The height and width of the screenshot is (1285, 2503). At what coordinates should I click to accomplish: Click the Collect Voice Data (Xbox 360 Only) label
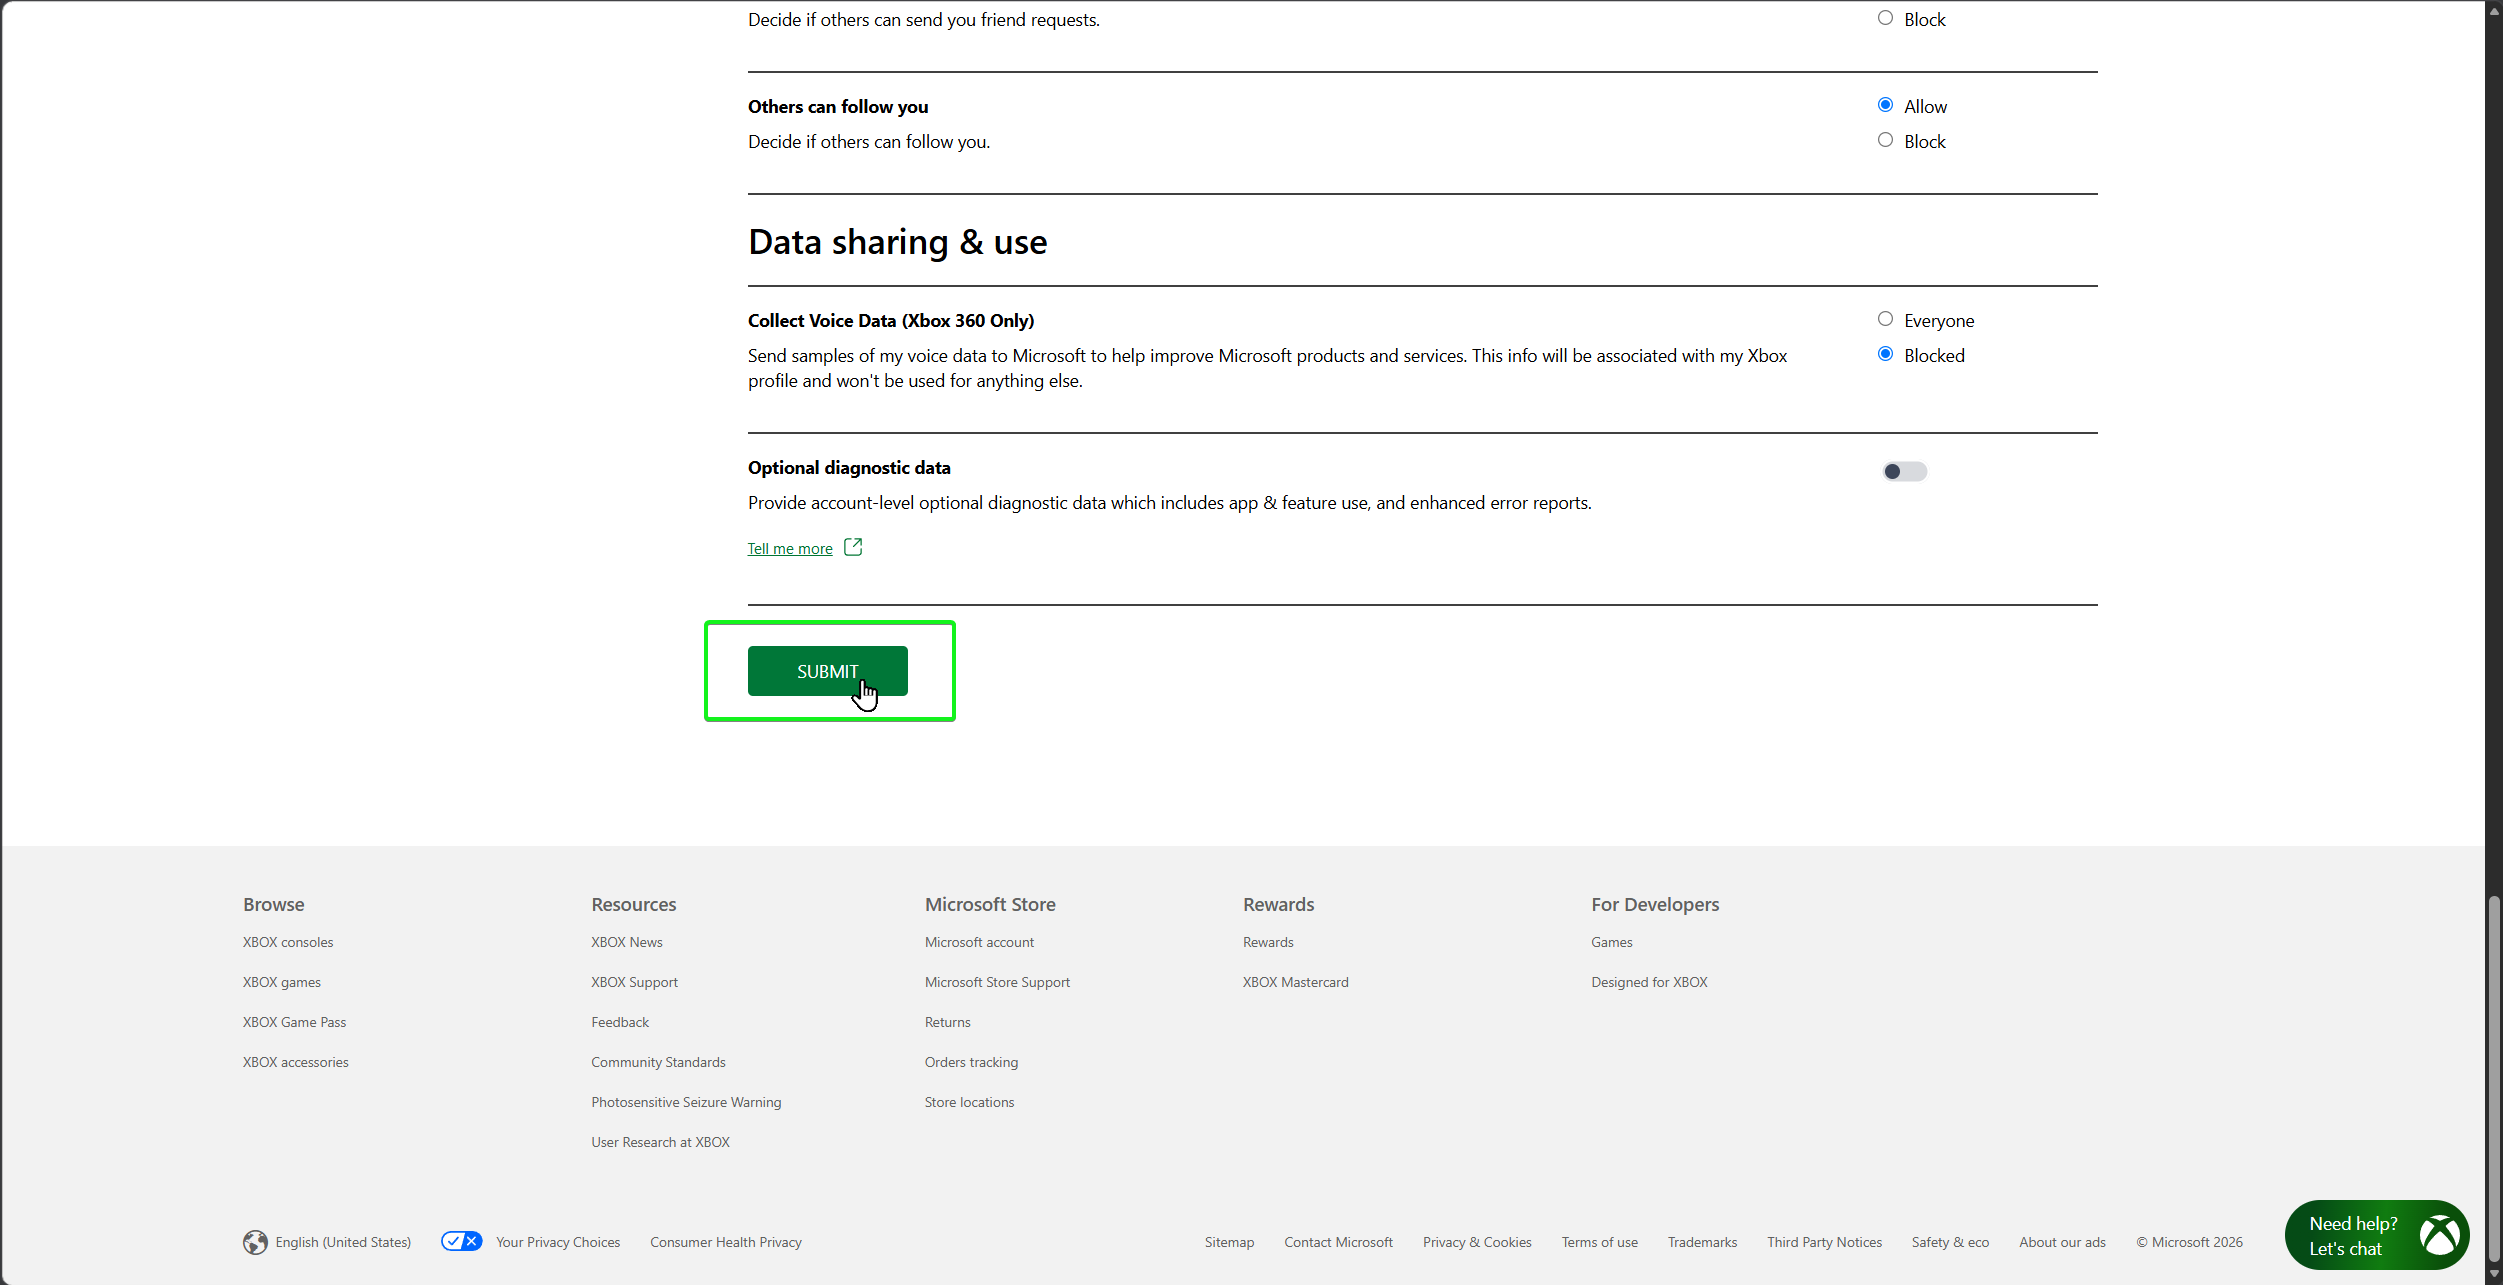tap(891, 320)
